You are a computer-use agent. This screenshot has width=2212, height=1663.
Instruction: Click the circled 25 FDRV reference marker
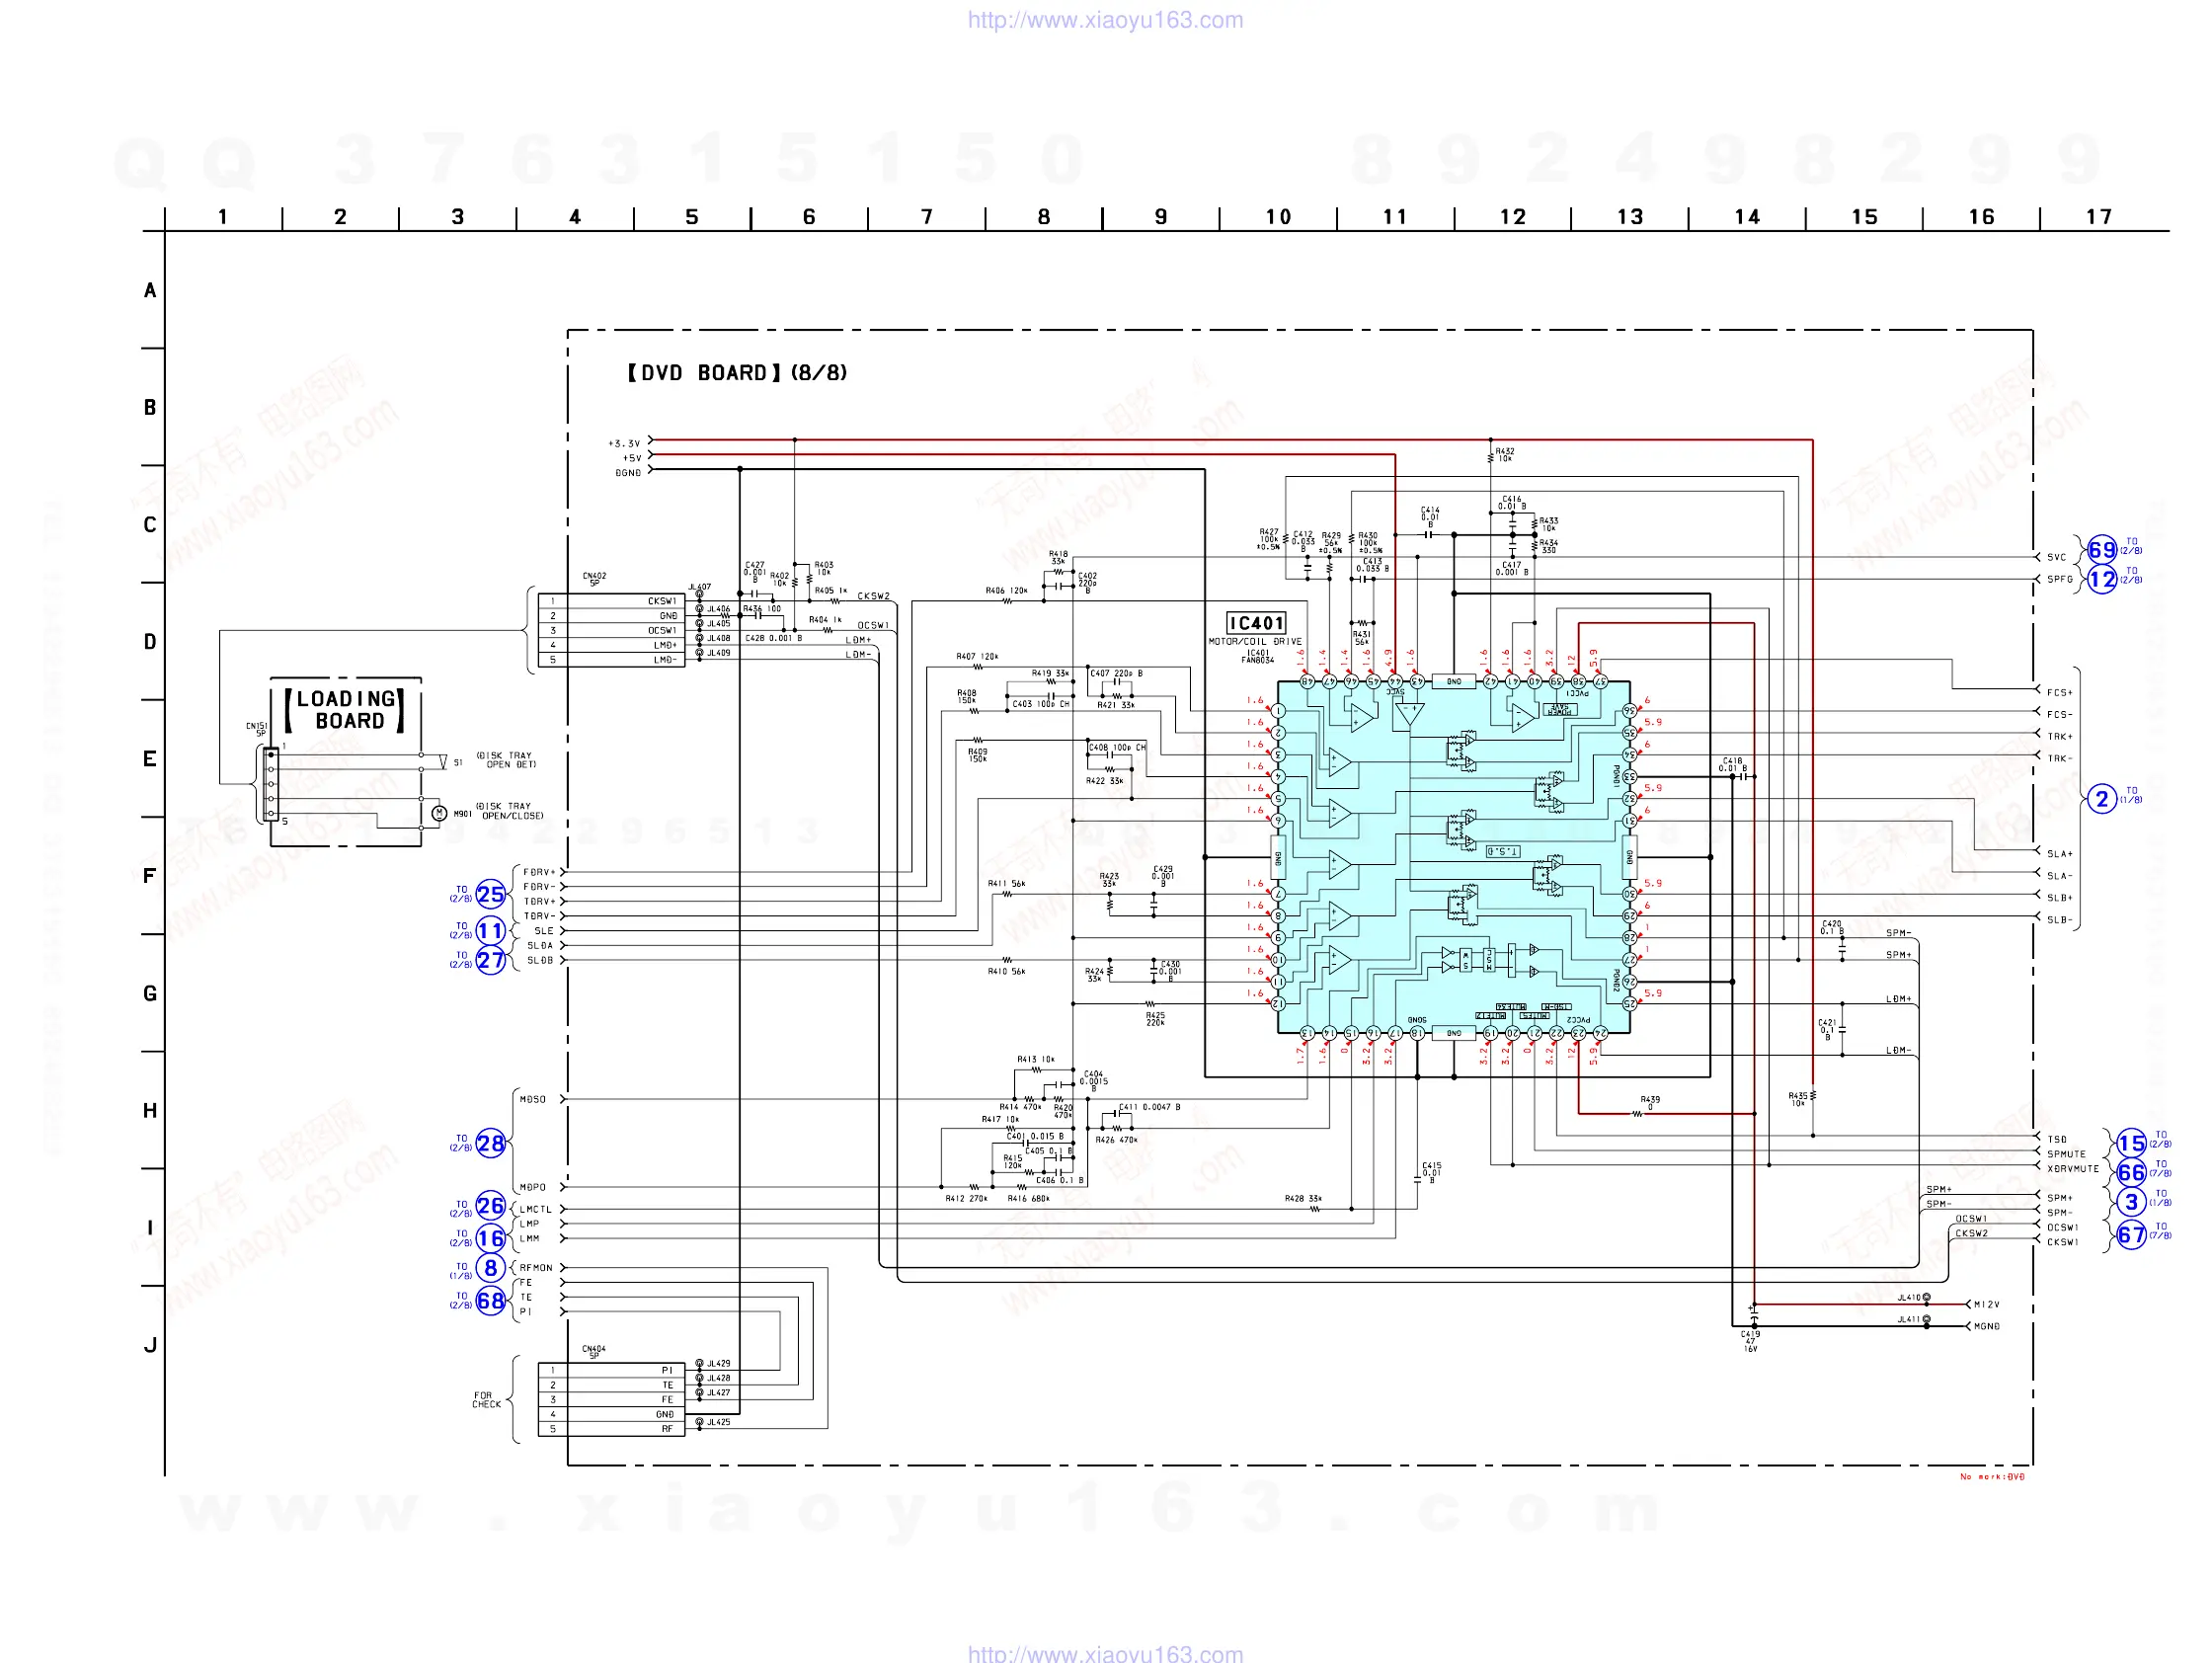coord(490,894)
